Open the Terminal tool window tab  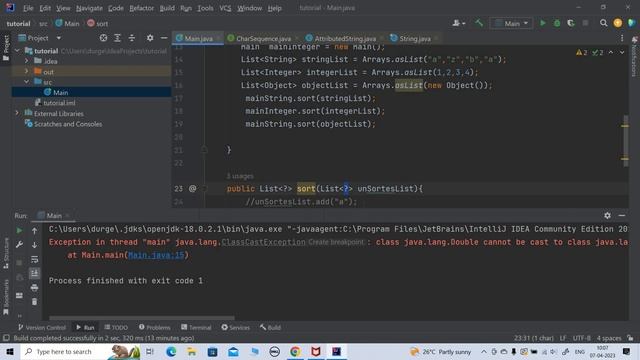coord(196,327)
